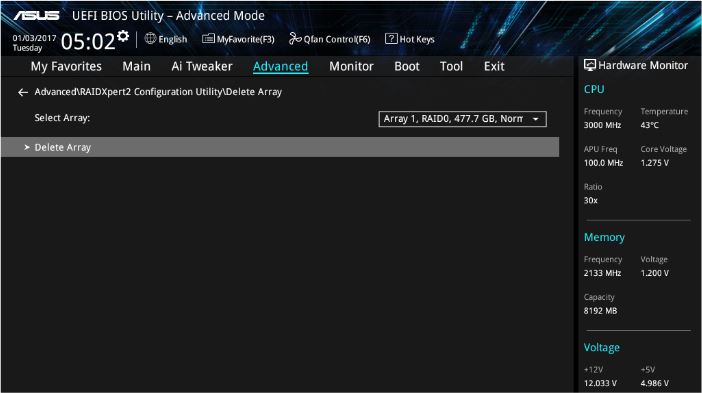Click the ASUS logo
This screenshot has height=393, width=702.
pyautogui.click(x=36, y=16)
